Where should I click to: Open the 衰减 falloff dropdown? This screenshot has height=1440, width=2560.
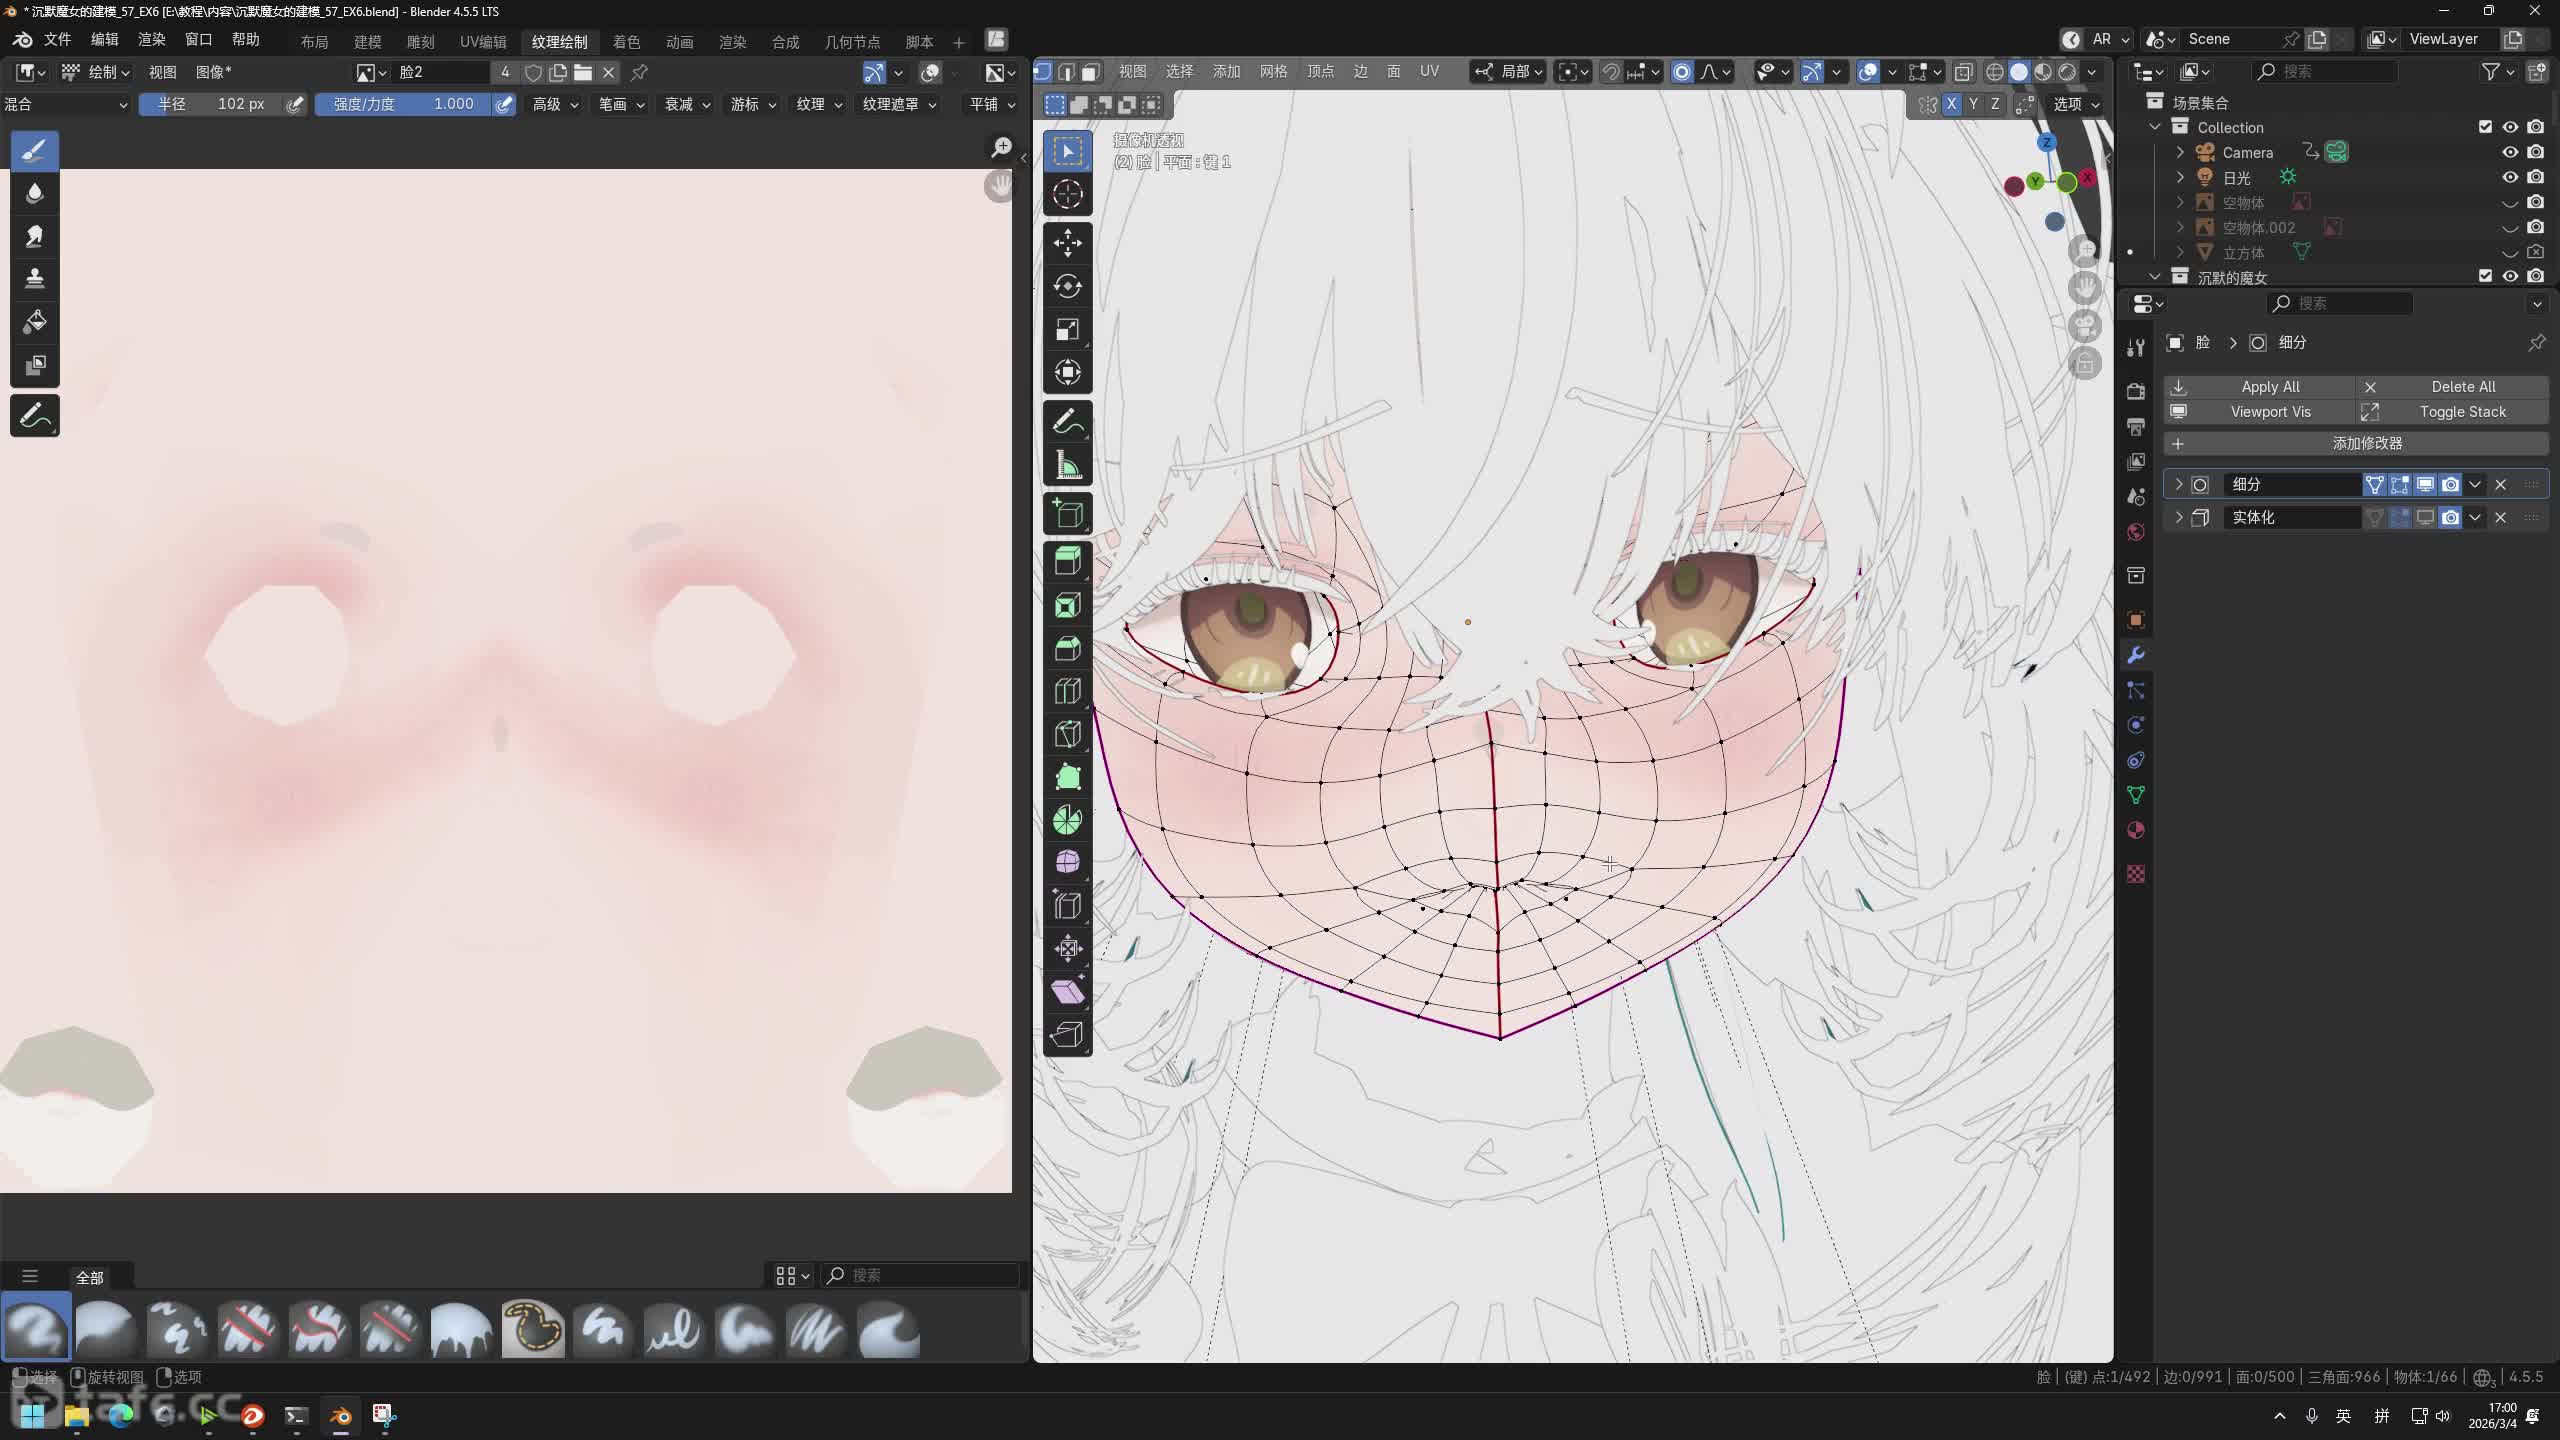click(x=686, y=104)
